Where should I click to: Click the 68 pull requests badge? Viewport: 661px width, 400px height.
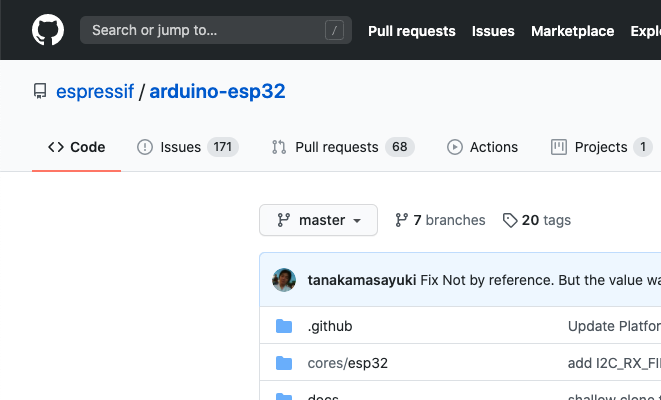pos(400,147)
